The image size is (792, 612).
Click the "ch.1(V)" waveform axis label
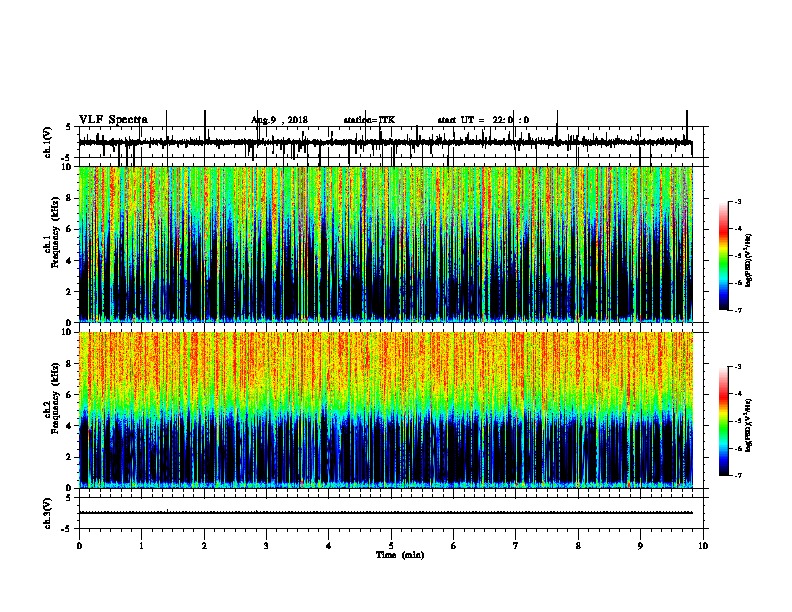point(48,142)
